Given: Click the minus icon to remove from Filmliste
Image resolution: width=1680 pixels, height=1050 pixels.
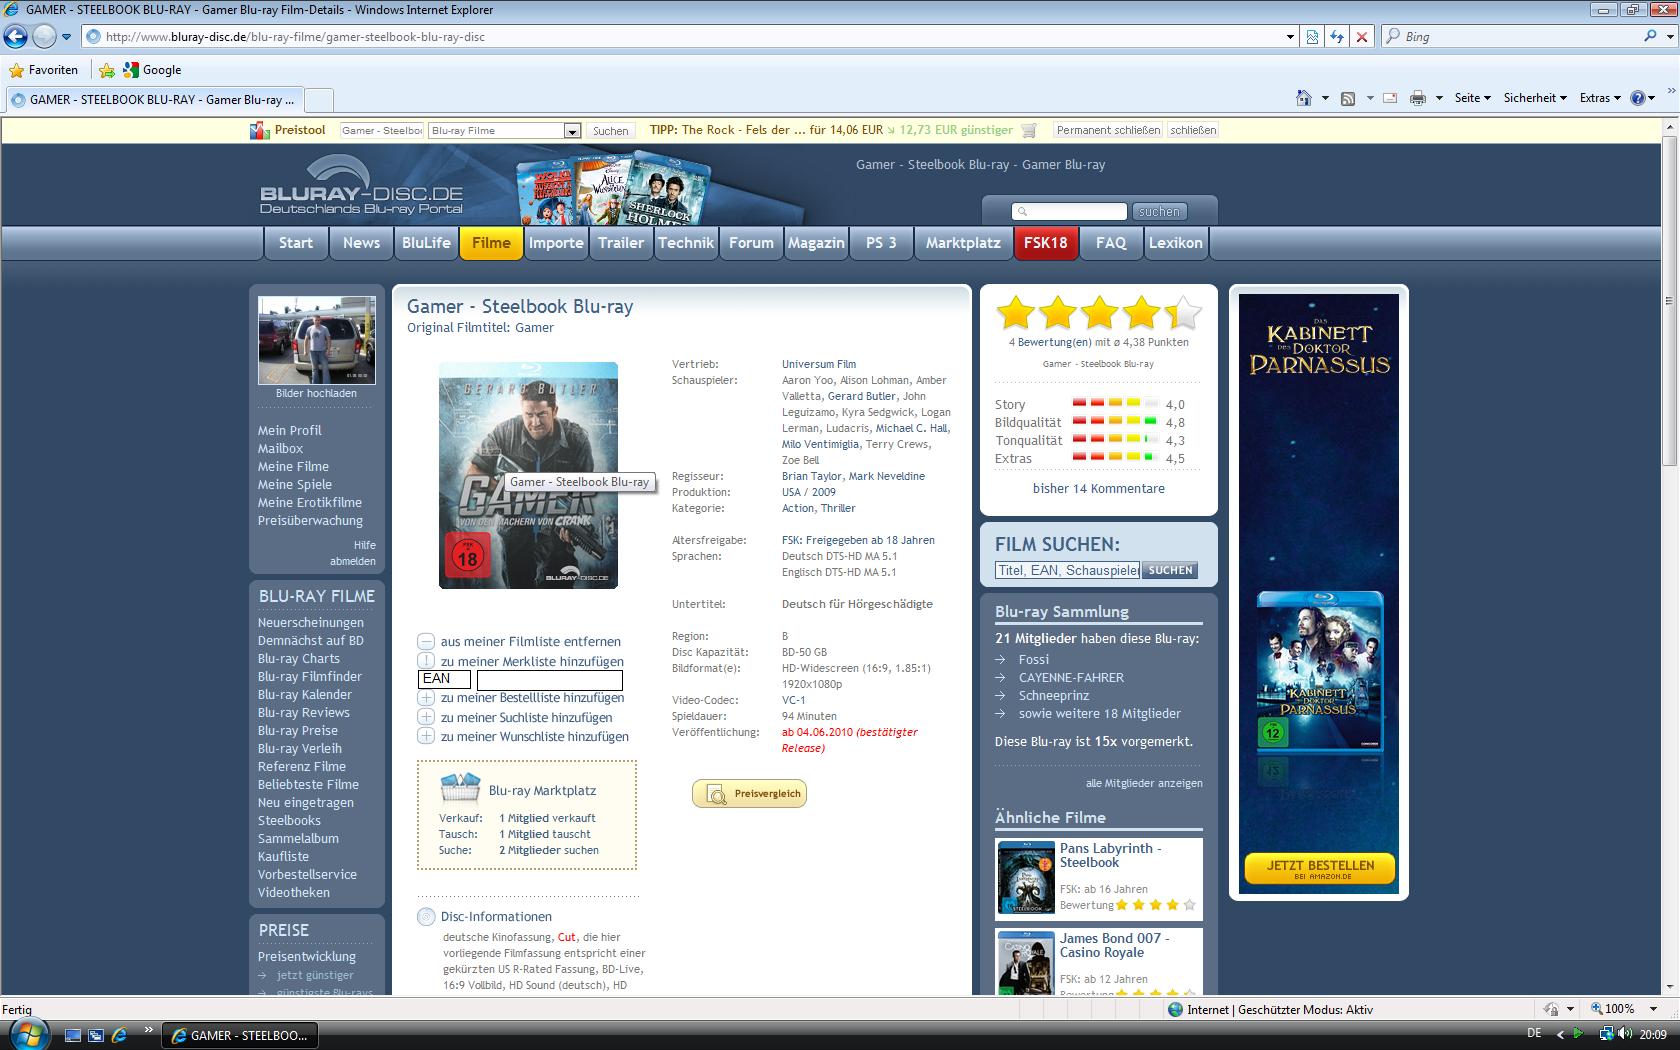Looking at the screenshot, I should (426, 641).
